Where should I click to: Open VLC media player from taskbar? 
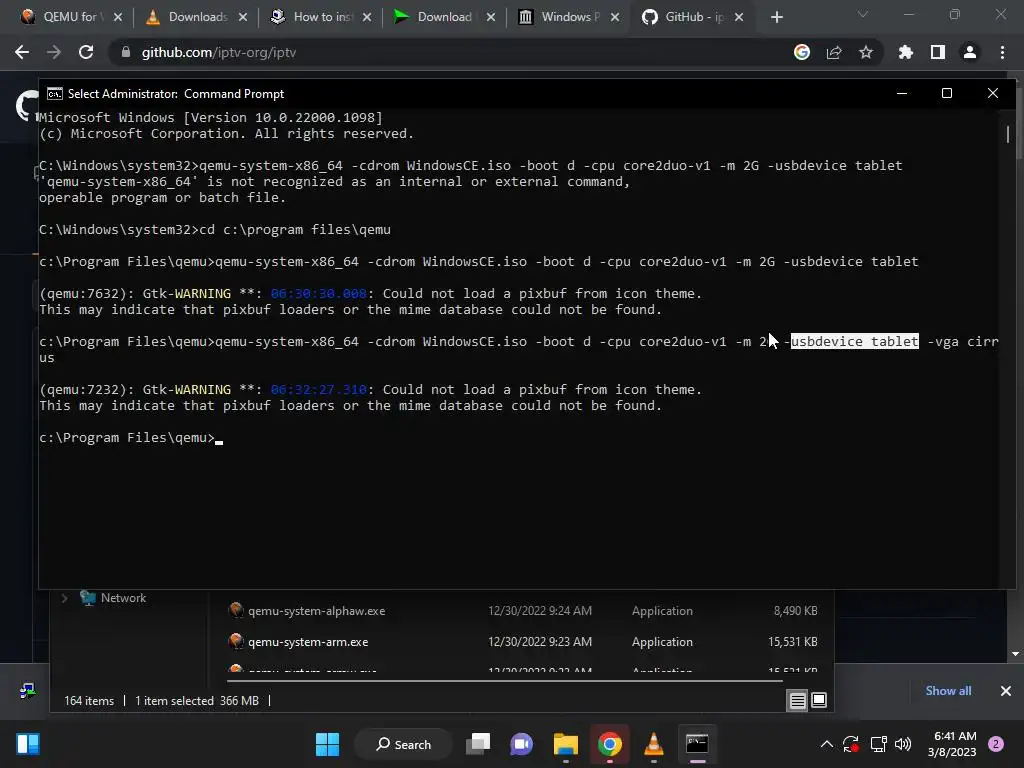[x=653, y=744]
